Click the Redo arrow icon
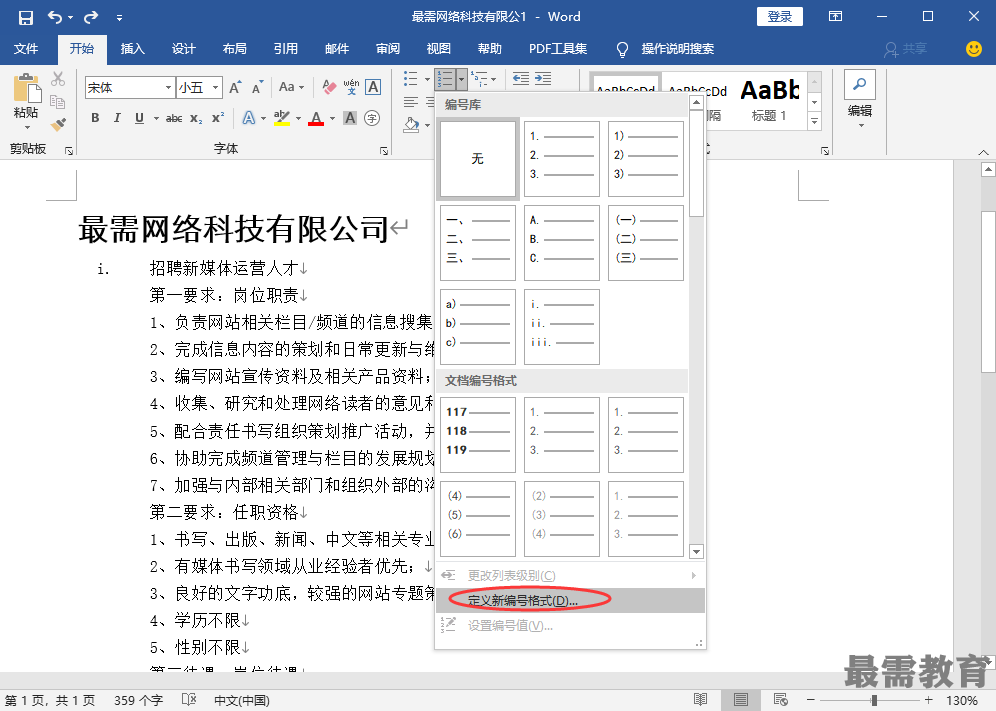 91,17
